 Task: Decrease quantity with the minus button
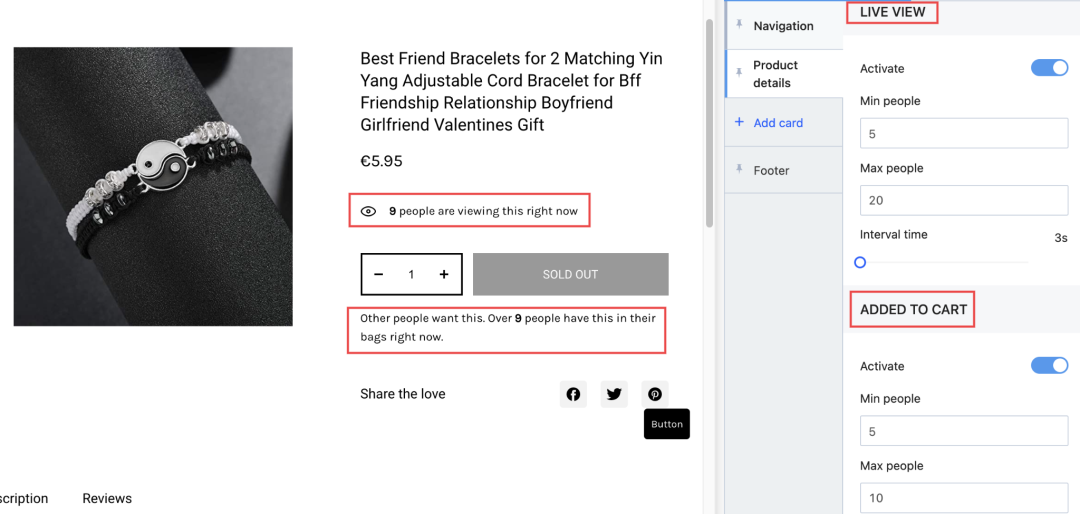point(378,274)
